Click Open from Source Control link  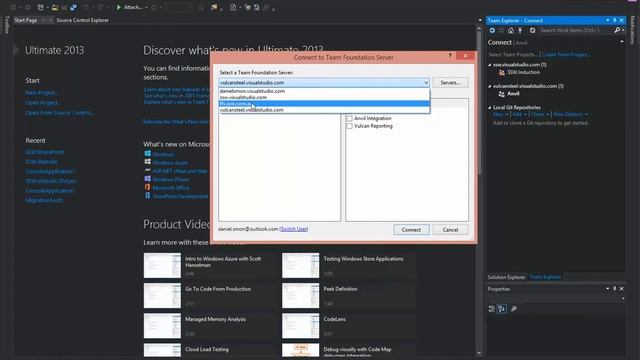[60, 113]
